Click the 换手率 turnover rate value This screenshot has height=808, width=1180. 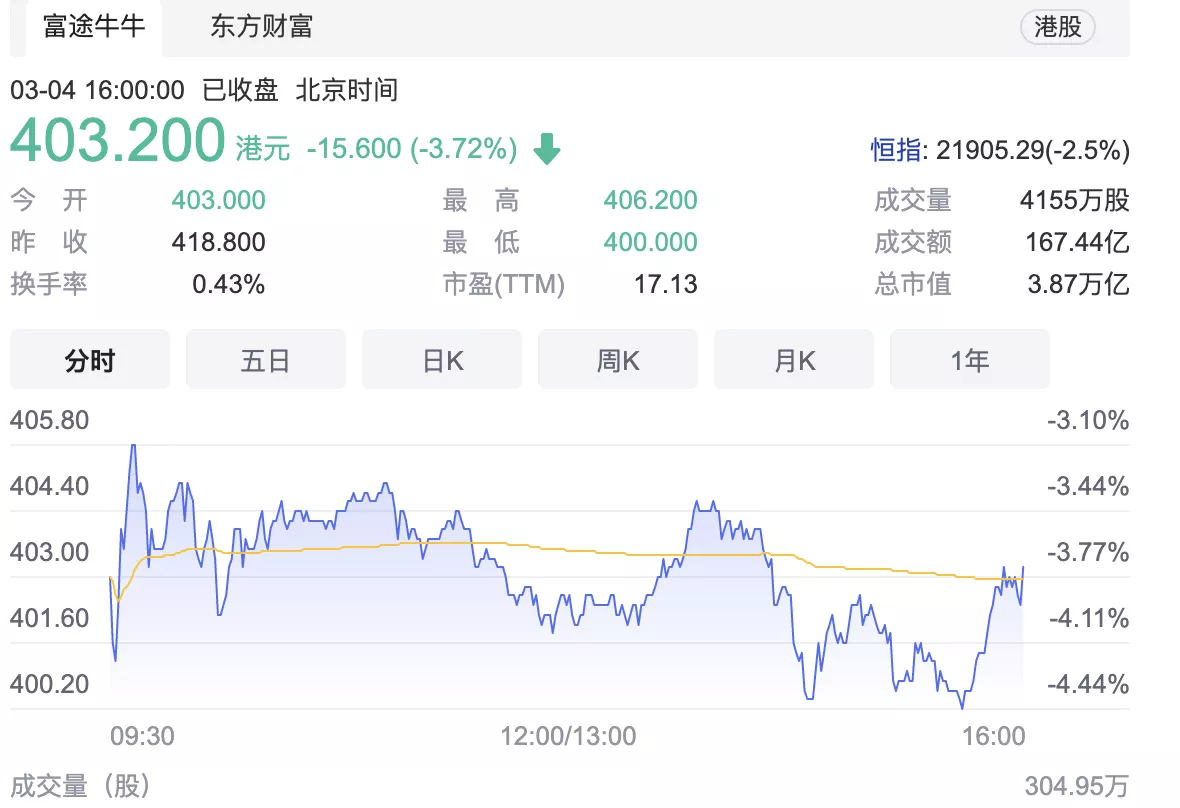pyautogui.click(x=230, y=284)
